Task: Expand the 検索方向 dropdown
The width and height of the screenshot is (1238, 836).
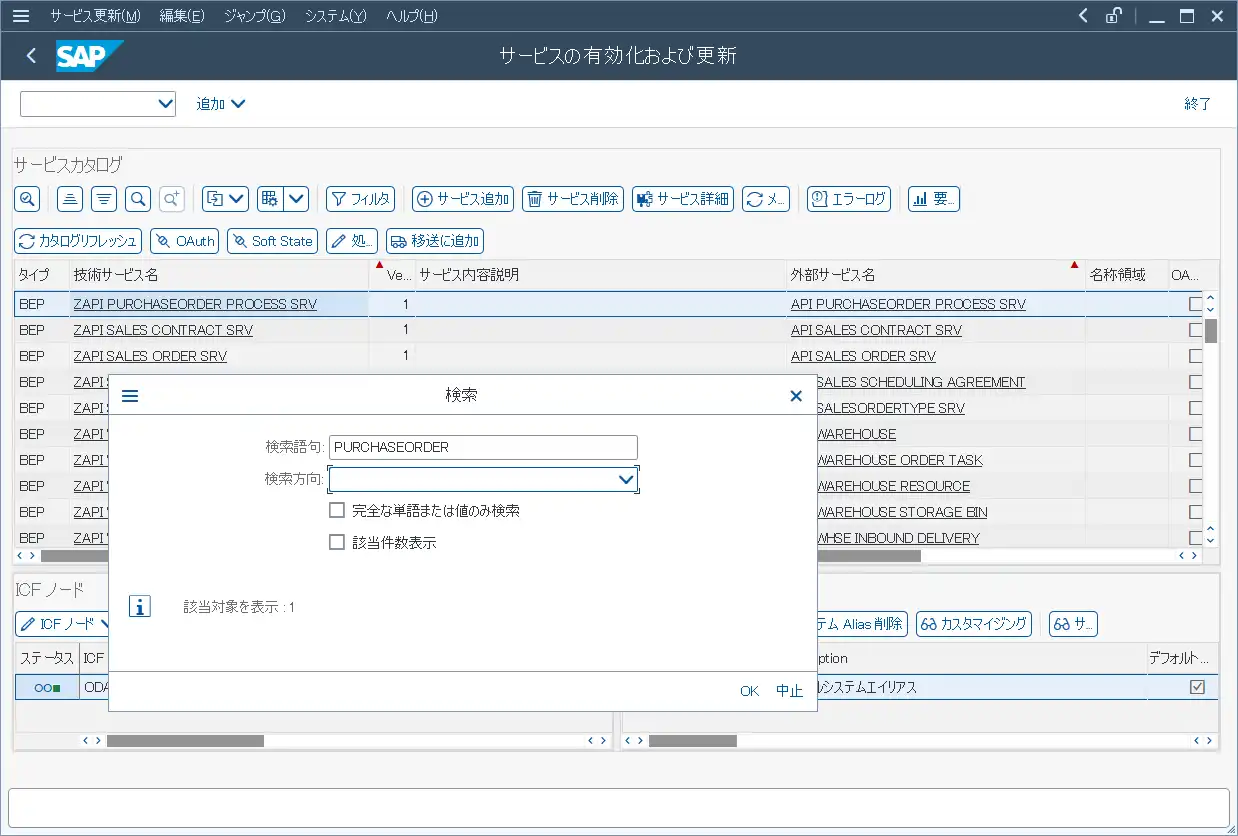Action: [x=626, y=480]
